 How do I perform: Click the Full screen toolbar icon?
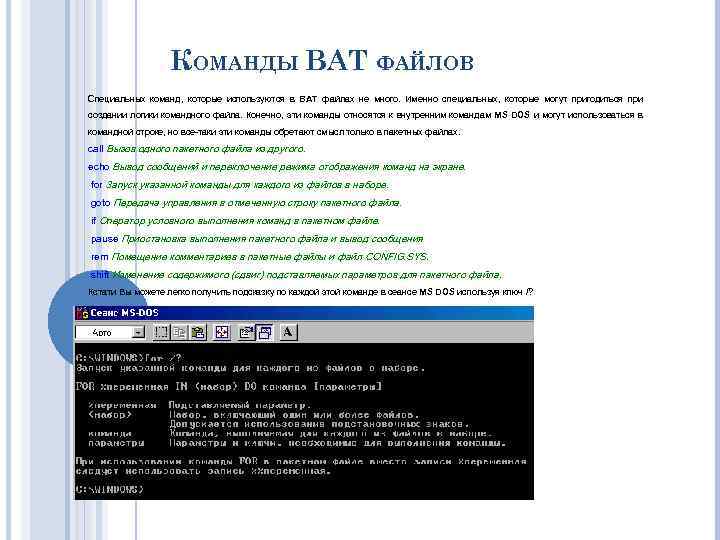(222, 332)
